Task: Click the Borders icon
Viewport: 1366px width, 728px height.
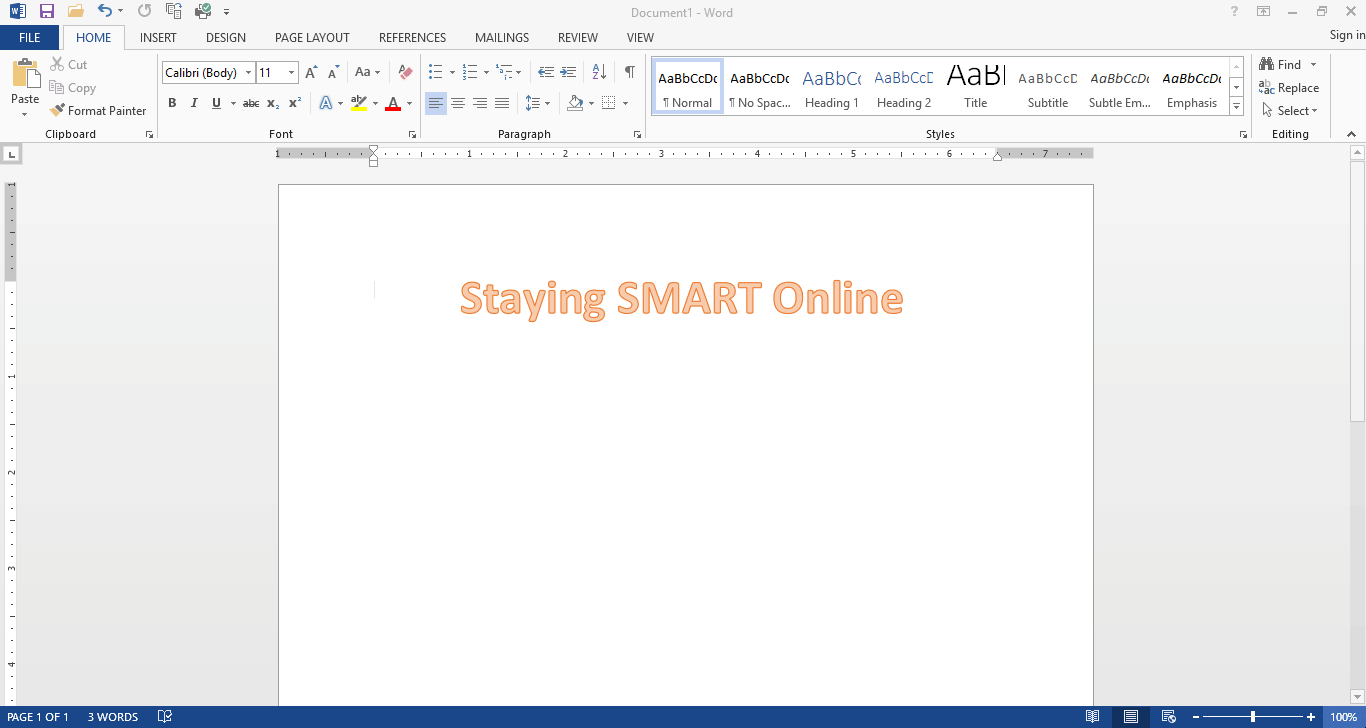Action: pos(609,103)
